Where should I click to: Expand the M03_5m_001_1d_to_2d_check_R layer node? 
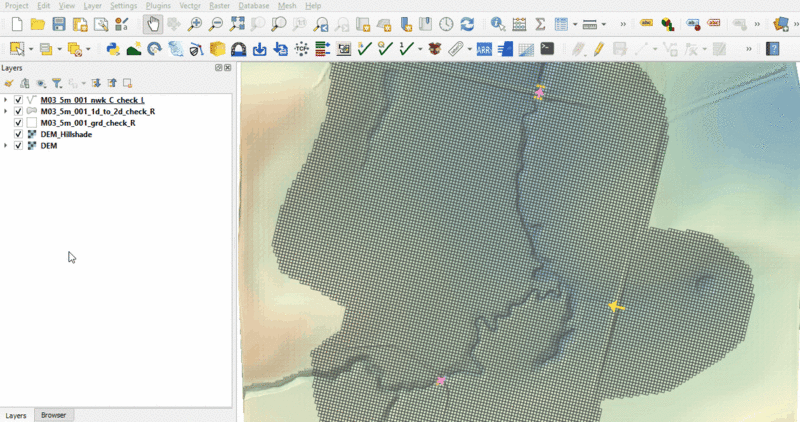7,112
